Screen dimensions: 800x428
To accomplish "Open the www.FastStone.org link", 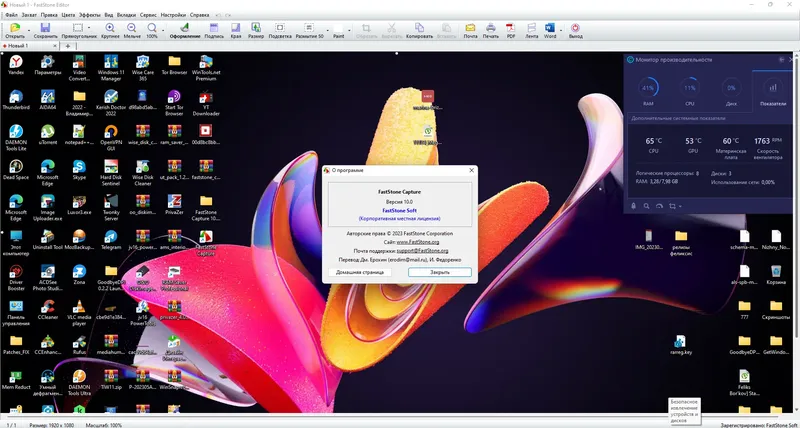I will (x=418, y=242).
